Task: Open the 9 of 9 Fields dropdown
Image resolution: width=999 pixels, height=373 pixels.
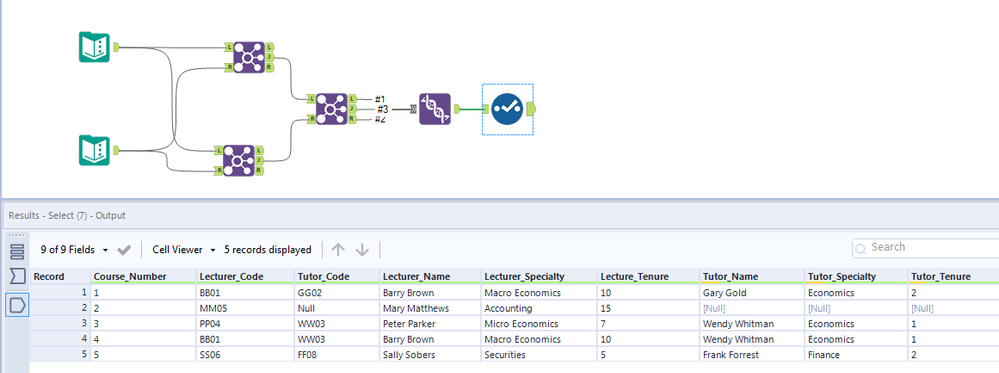Action: [75, 250]
